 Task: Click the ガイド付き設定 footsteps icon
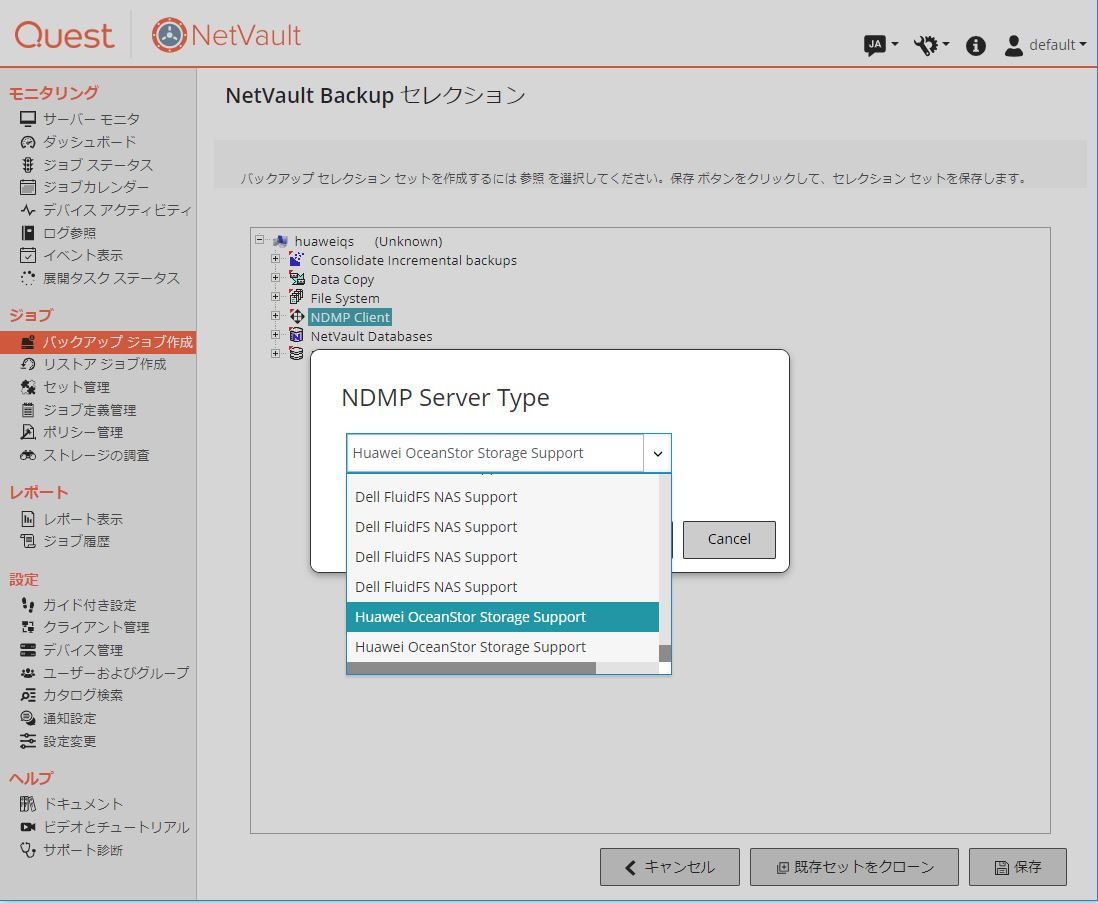pos(28,605)
